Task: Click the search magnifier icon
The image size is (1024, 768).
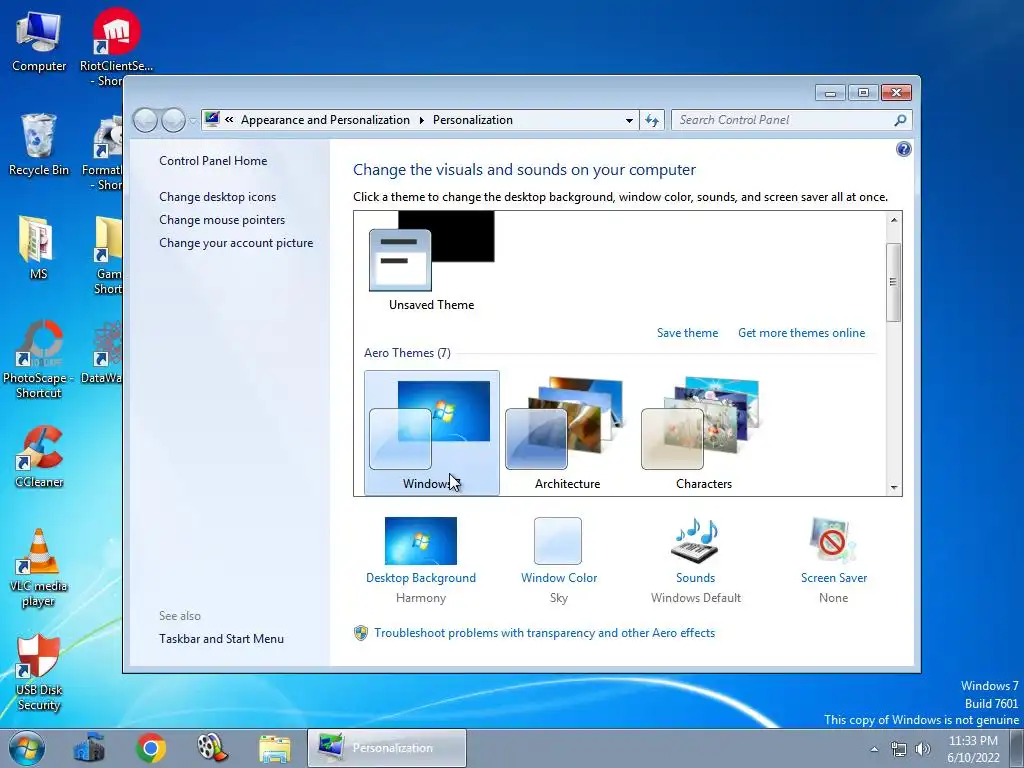Action: coord(900,120)
